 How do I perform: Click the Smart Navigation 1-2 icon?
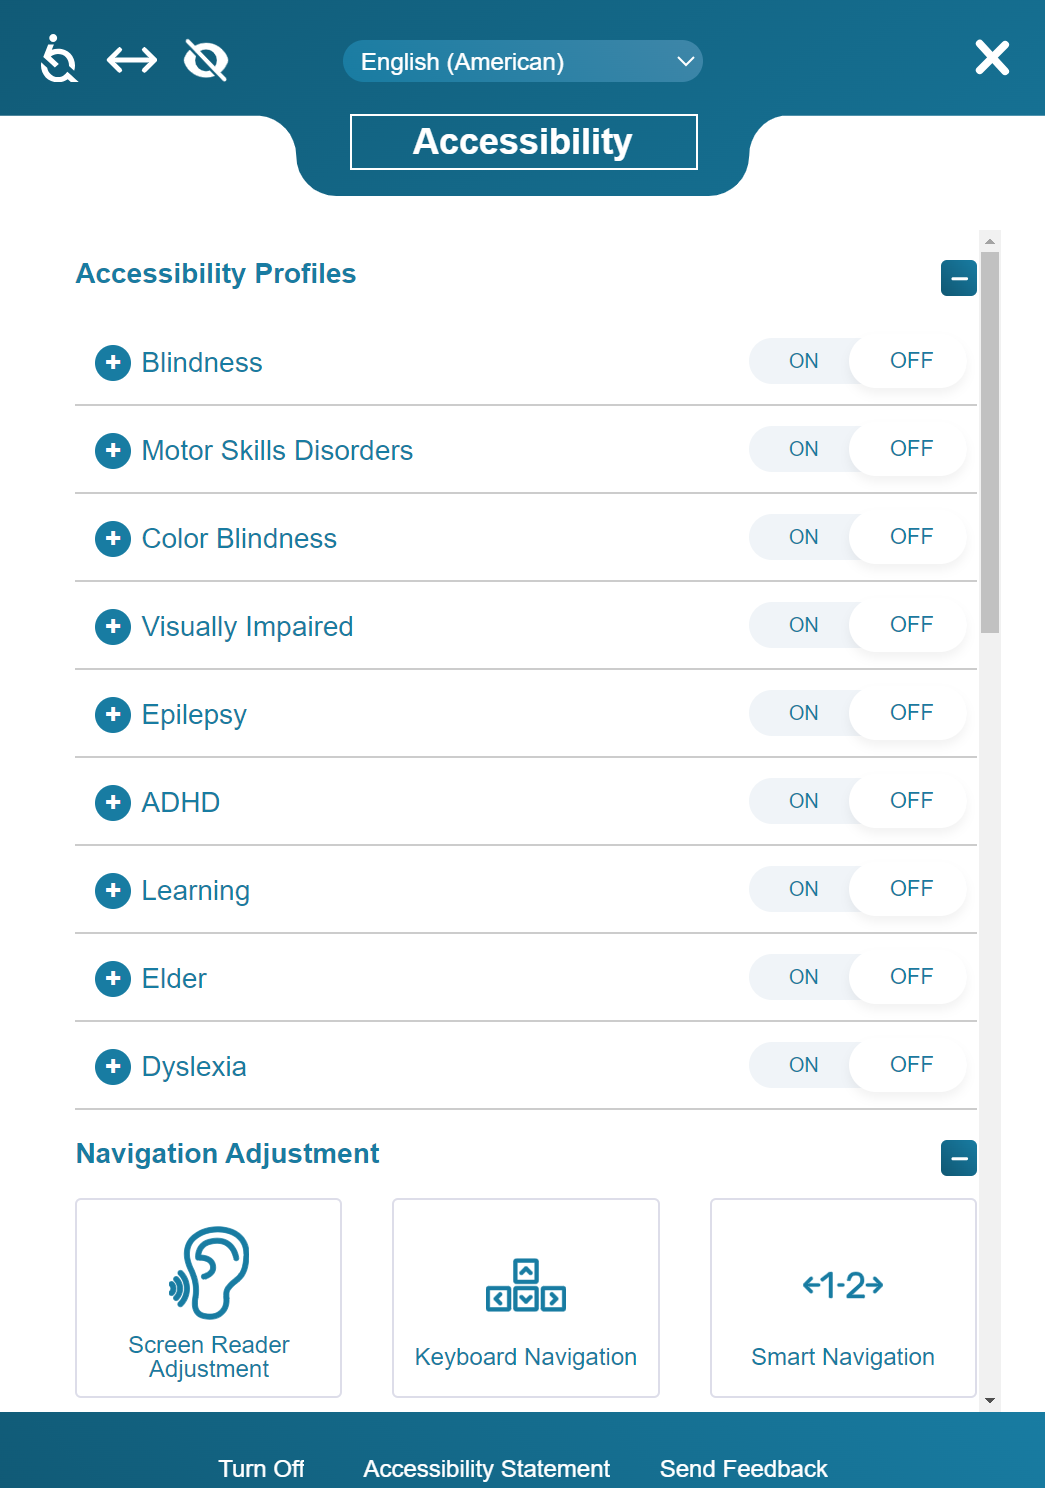[843, 1285]
